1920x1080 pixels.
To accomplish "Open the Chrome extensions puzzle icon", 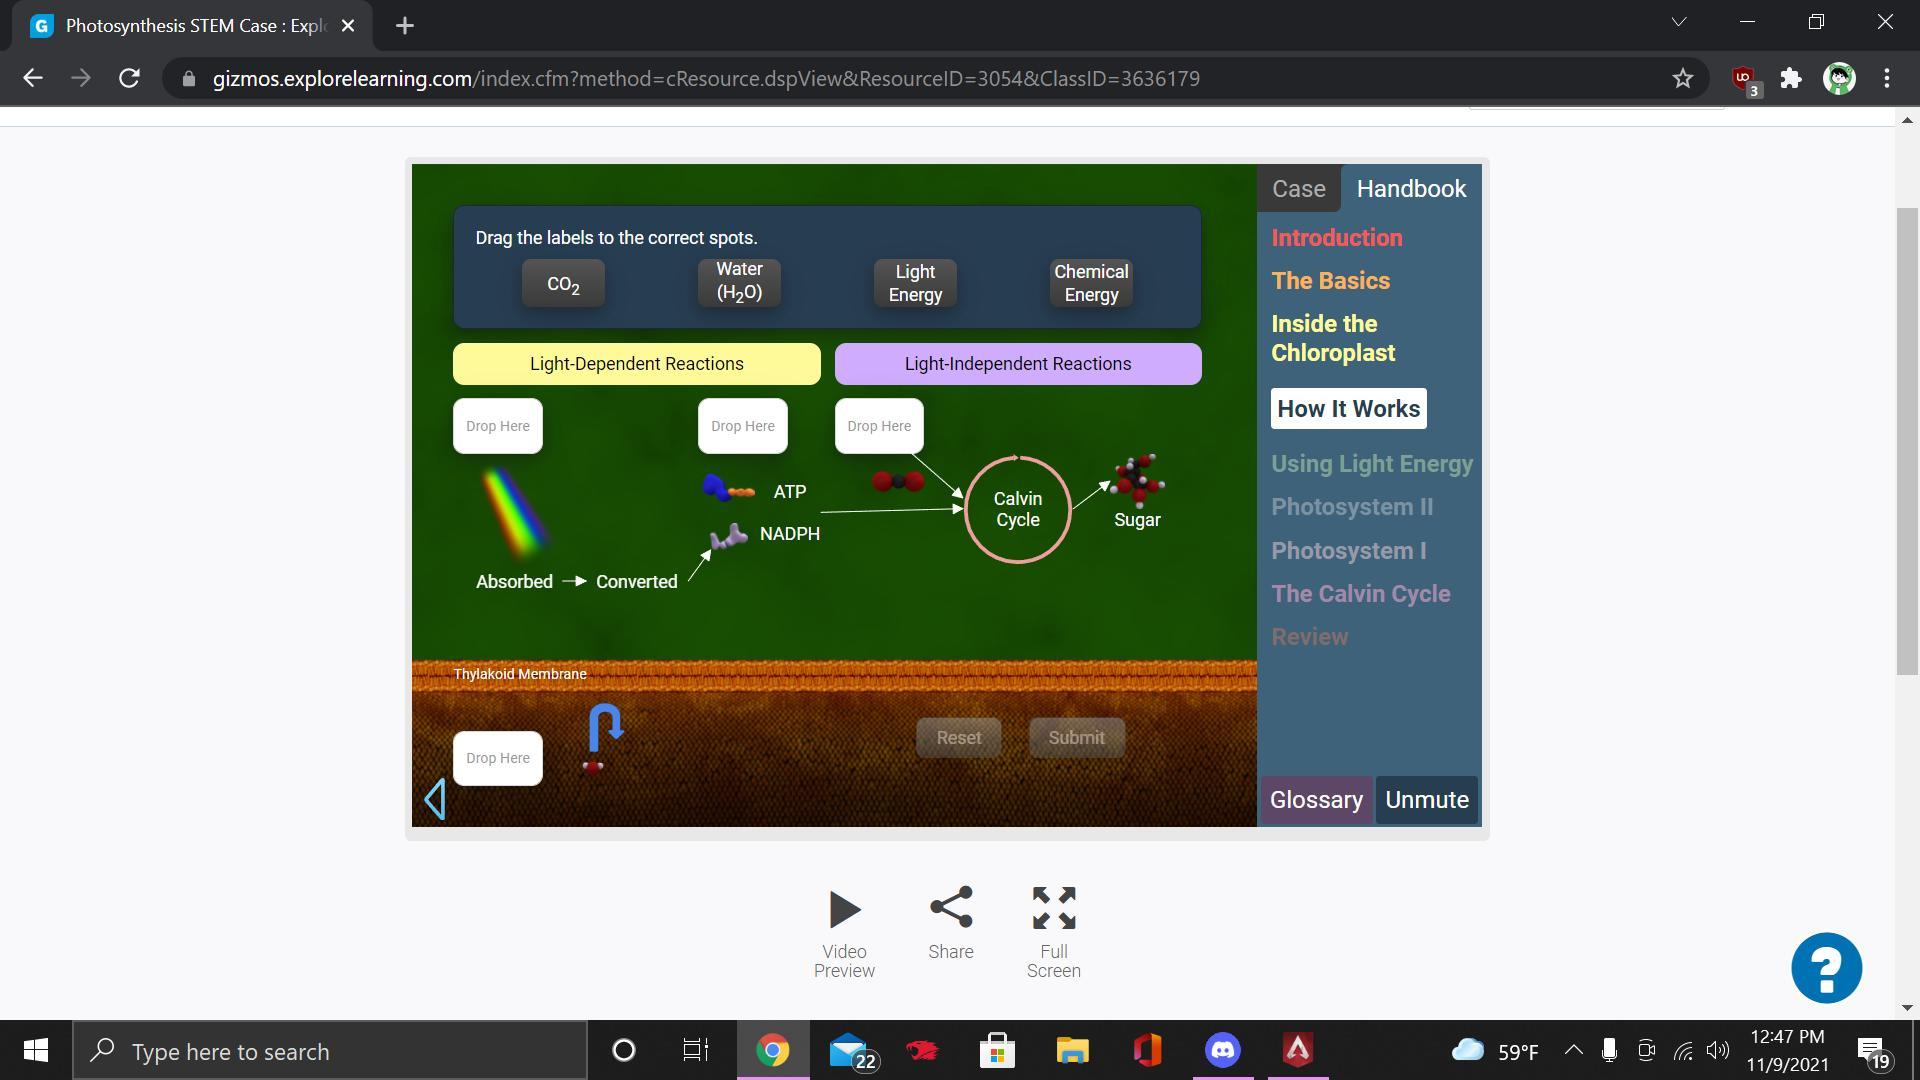I will click(1791, 78).
